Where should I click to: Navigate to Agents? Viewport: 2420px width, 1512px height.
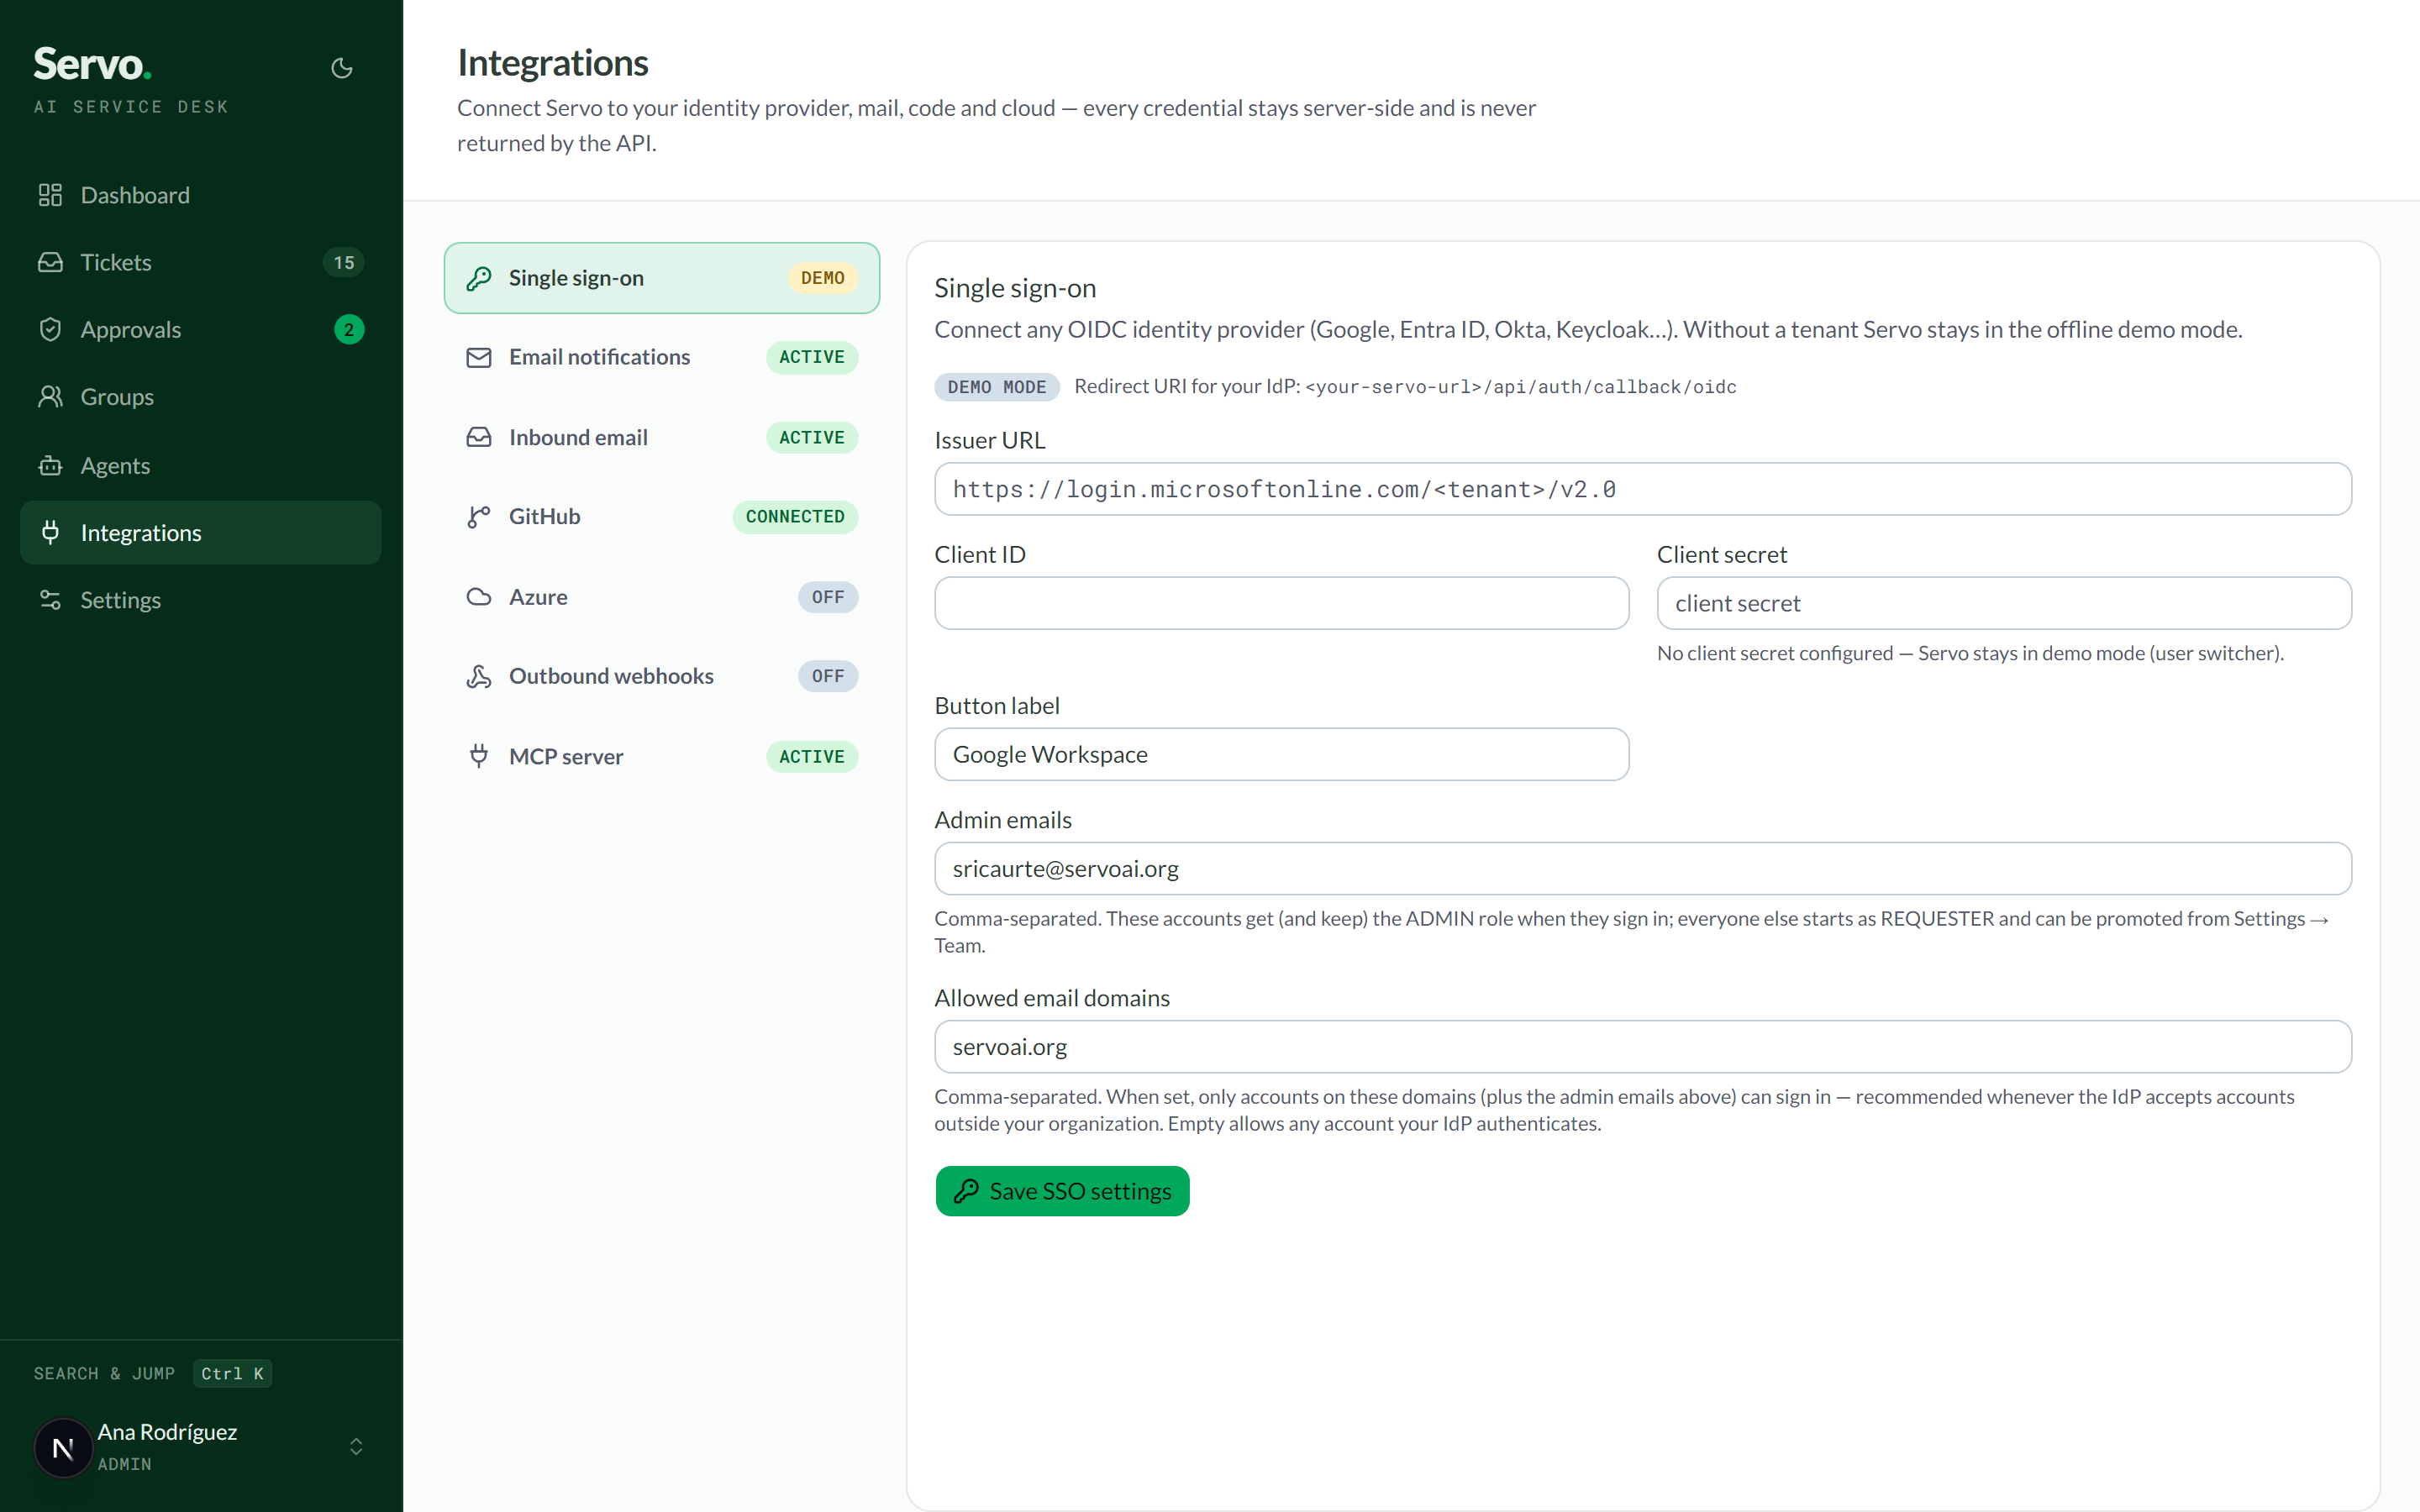point(200,465)
